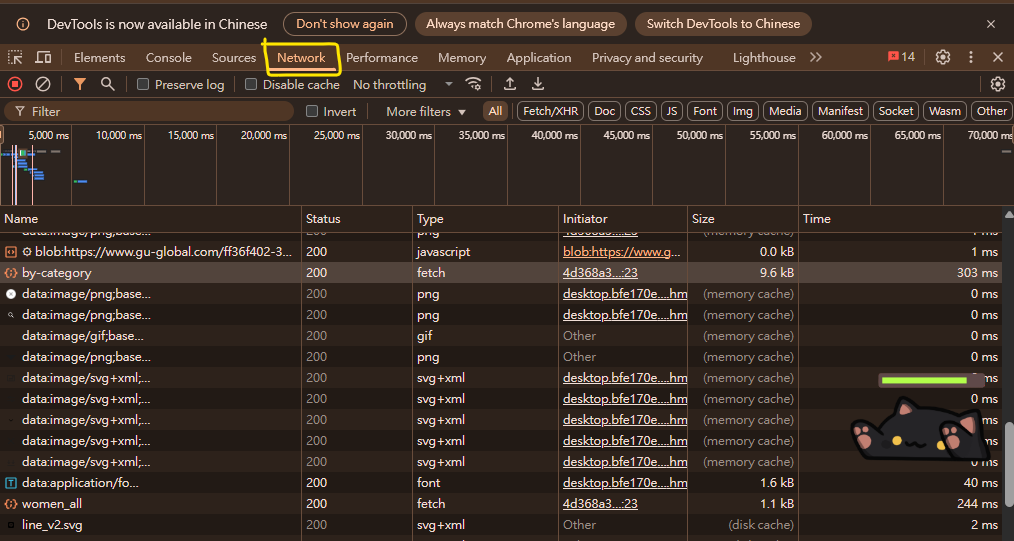Screen dimensions: 1014x541
Task: Close the DevTools panel
Action: [998, 58]
